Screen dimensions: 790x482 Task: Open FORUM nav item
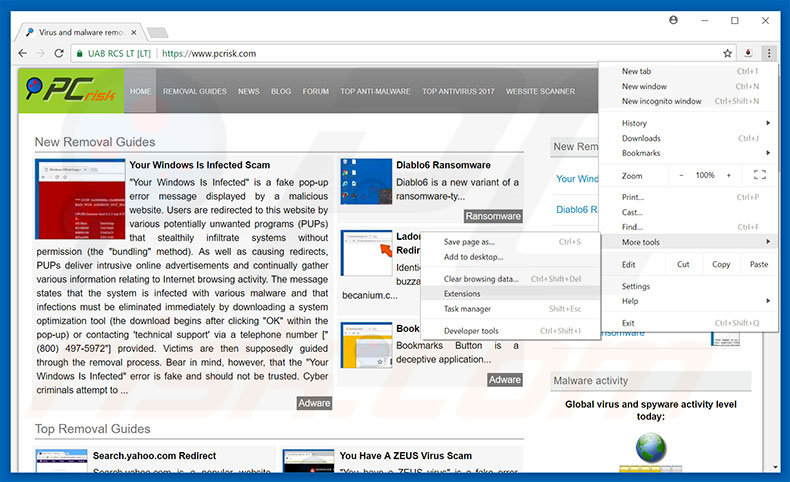(x=315, y=91)
